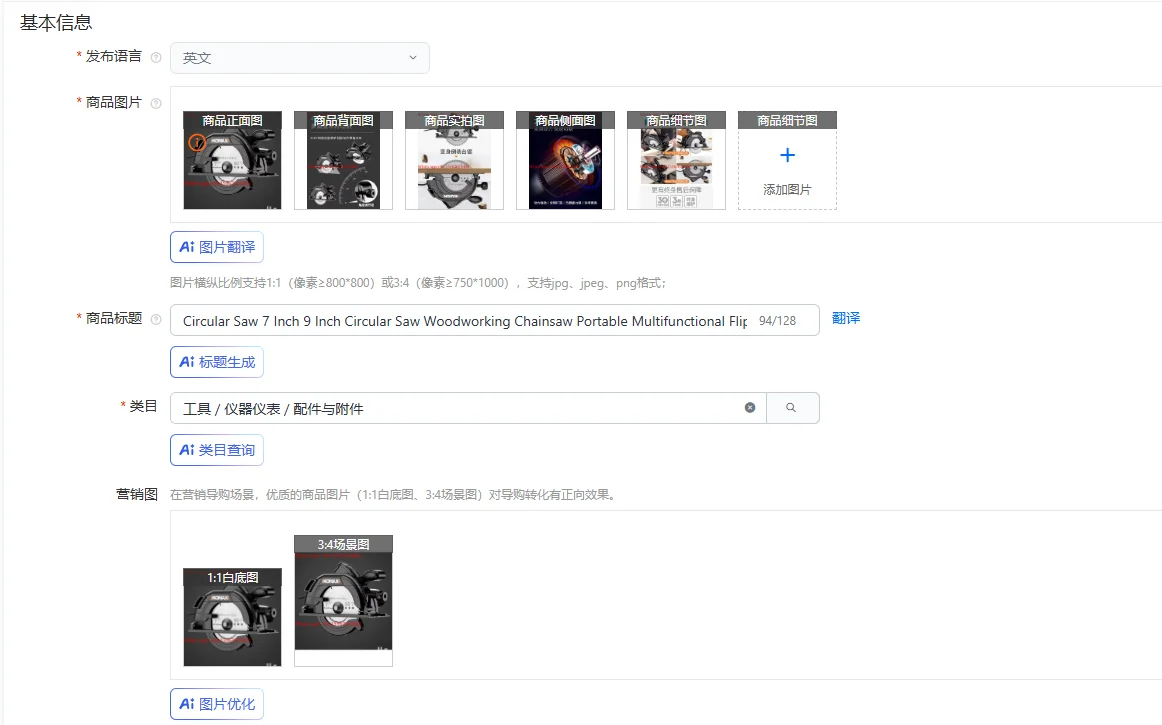Screen dimensions: 1162x725
Task: Click the 类目 category input field
Action: (468, 408)
